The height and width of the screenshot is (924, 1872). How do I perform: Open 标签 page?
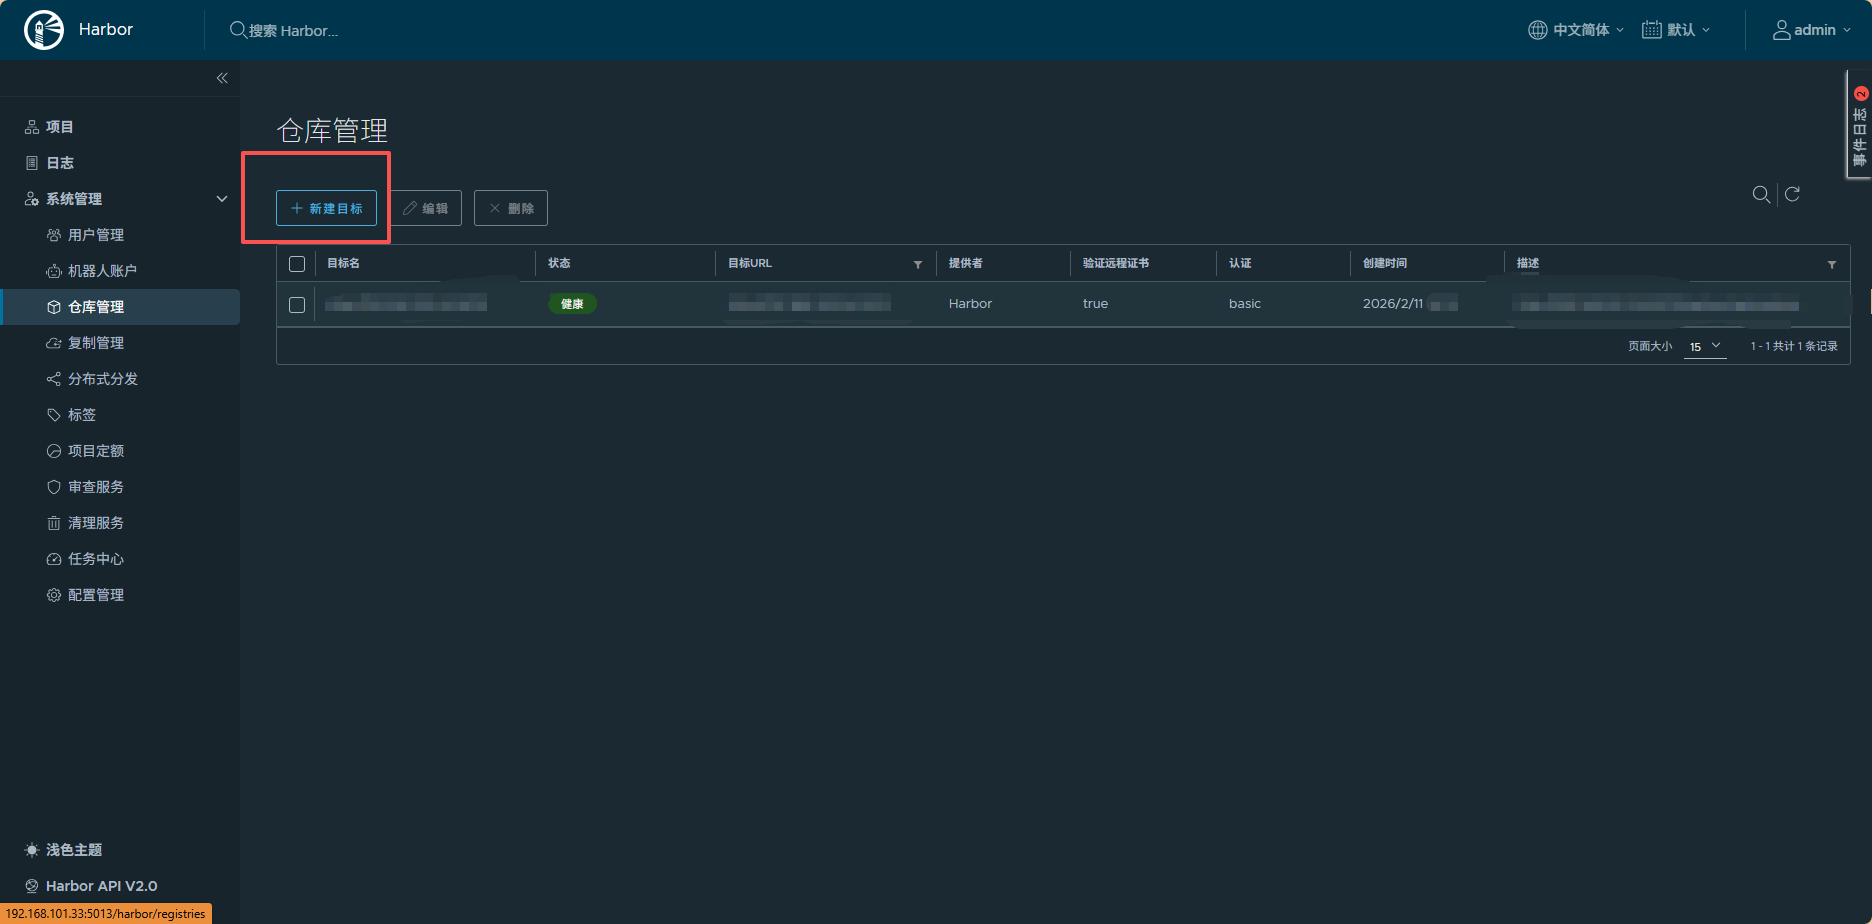click(x=82, y=415)
